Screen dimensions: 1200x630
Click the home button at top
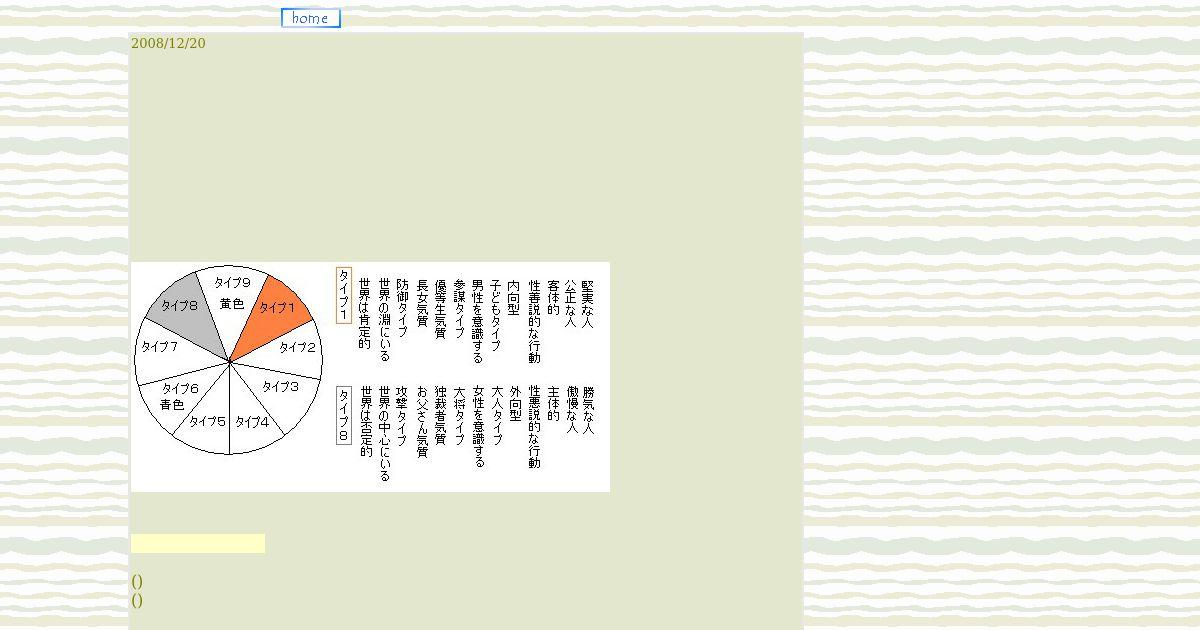(311, 18)
